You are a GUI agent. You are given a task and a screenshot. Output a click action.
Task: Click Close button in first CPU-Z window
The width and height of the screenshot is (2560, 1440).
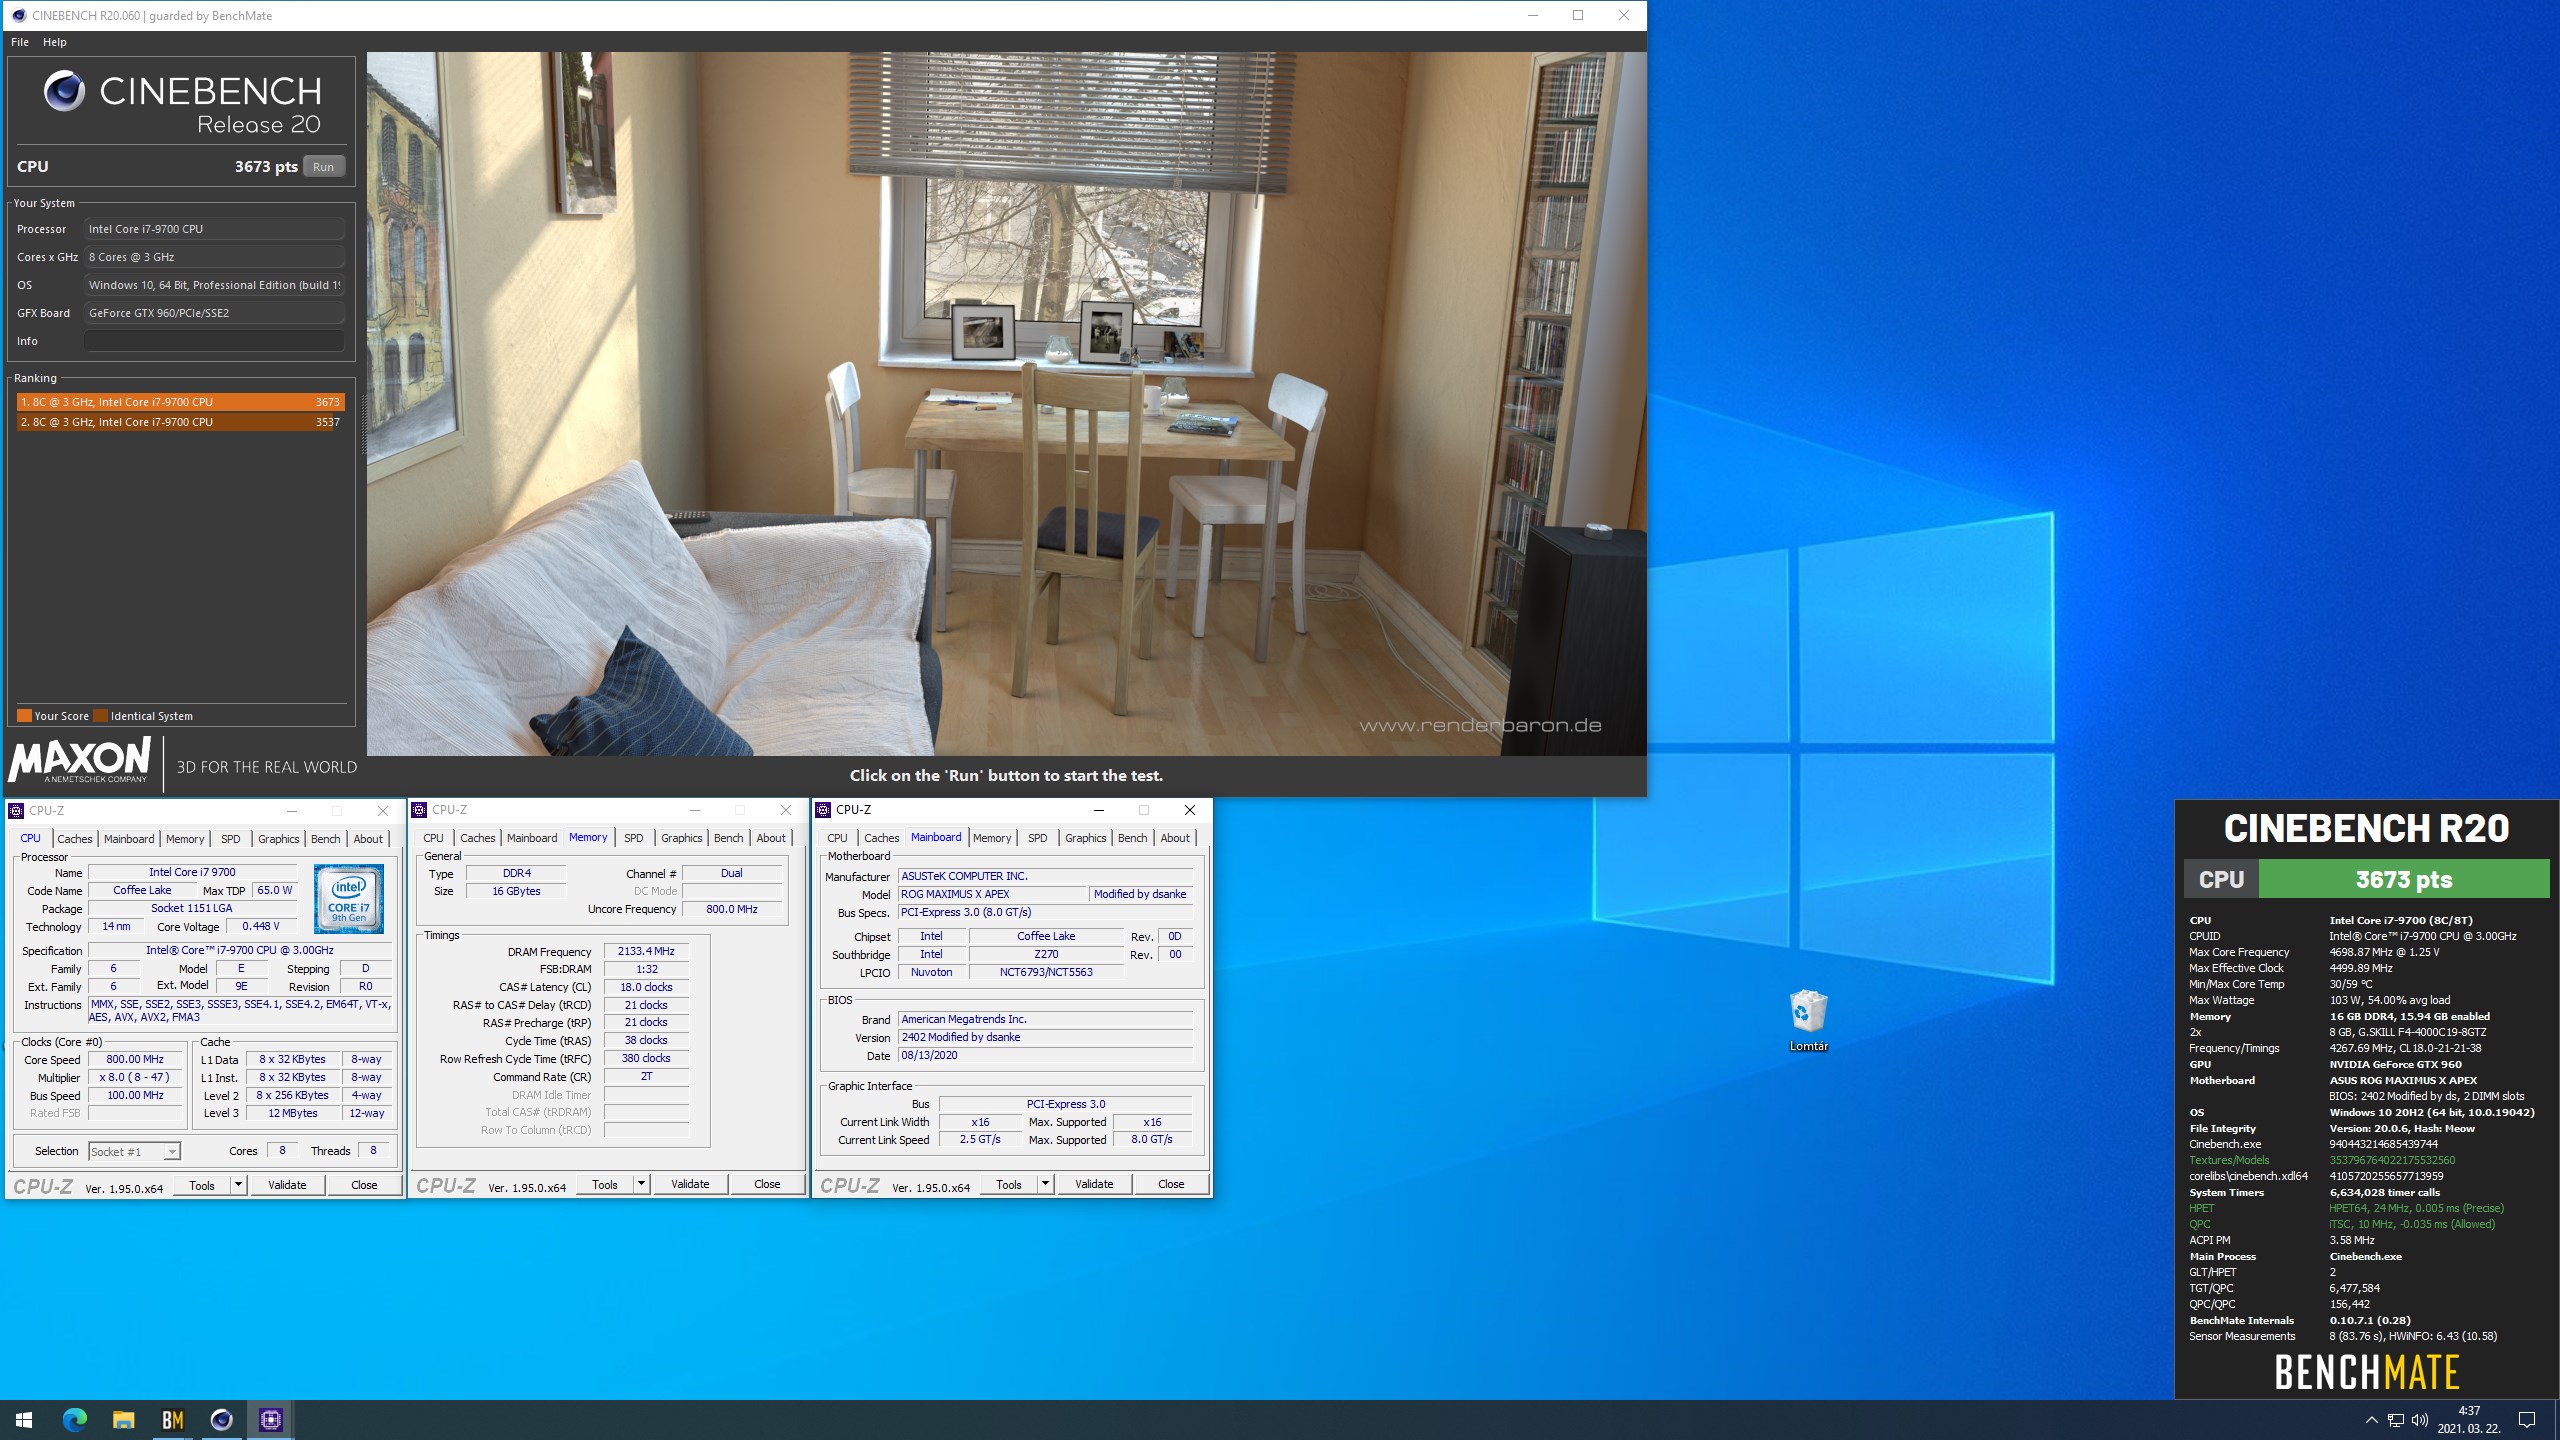coord(364,1185)
